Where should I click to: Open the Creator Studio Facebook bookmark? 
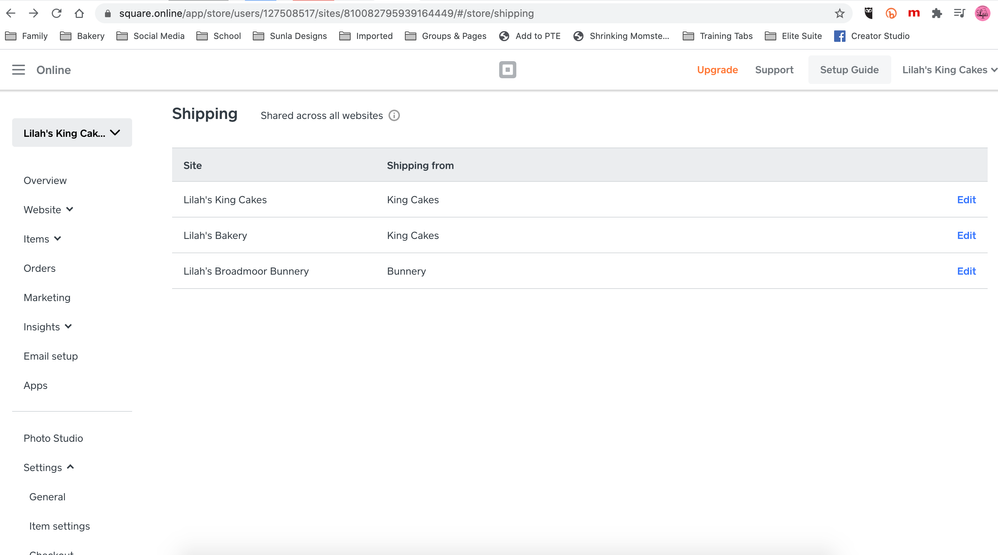tap(871, 36)
